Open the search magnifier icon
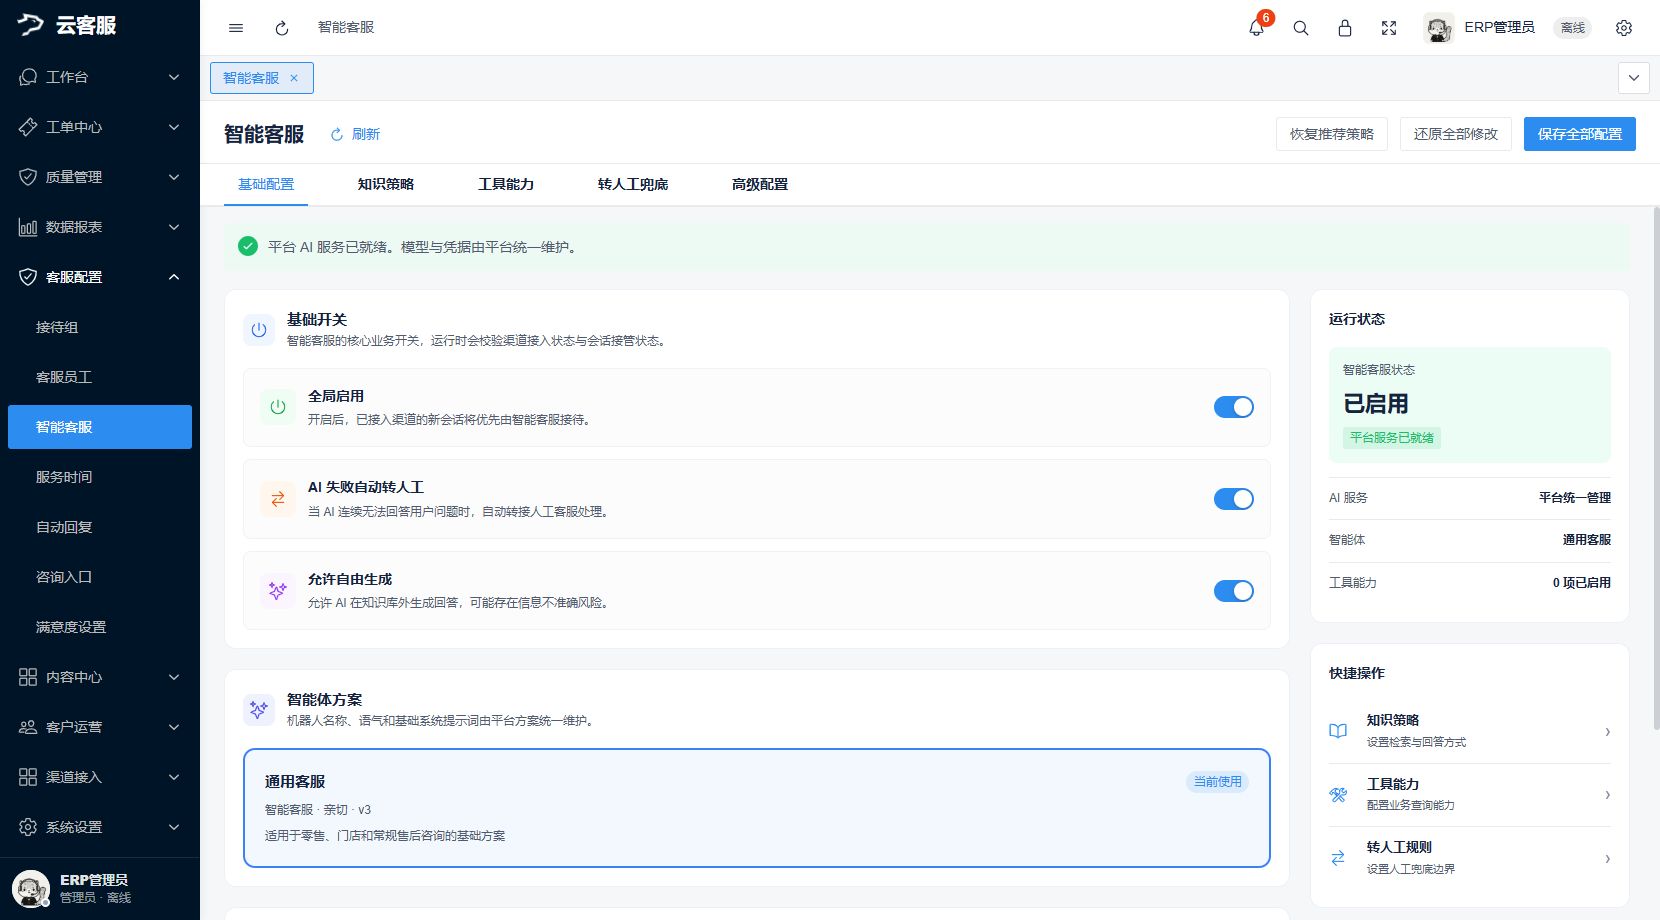 [x=1301, y=28]
